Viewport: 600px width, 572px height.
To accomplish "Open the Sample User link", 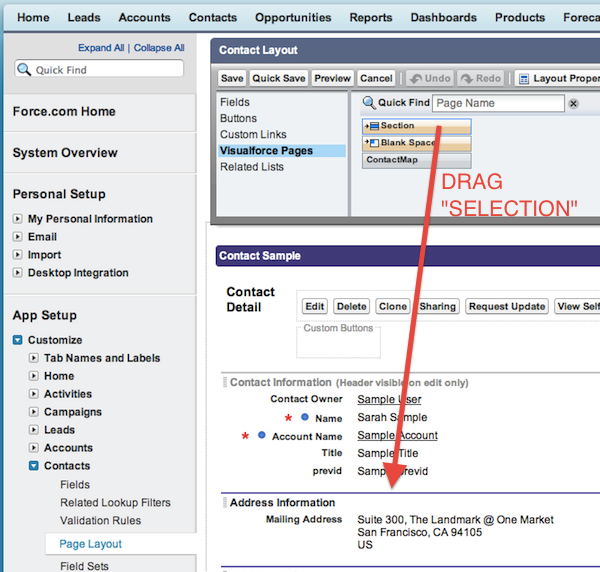I will click(389, 399).
